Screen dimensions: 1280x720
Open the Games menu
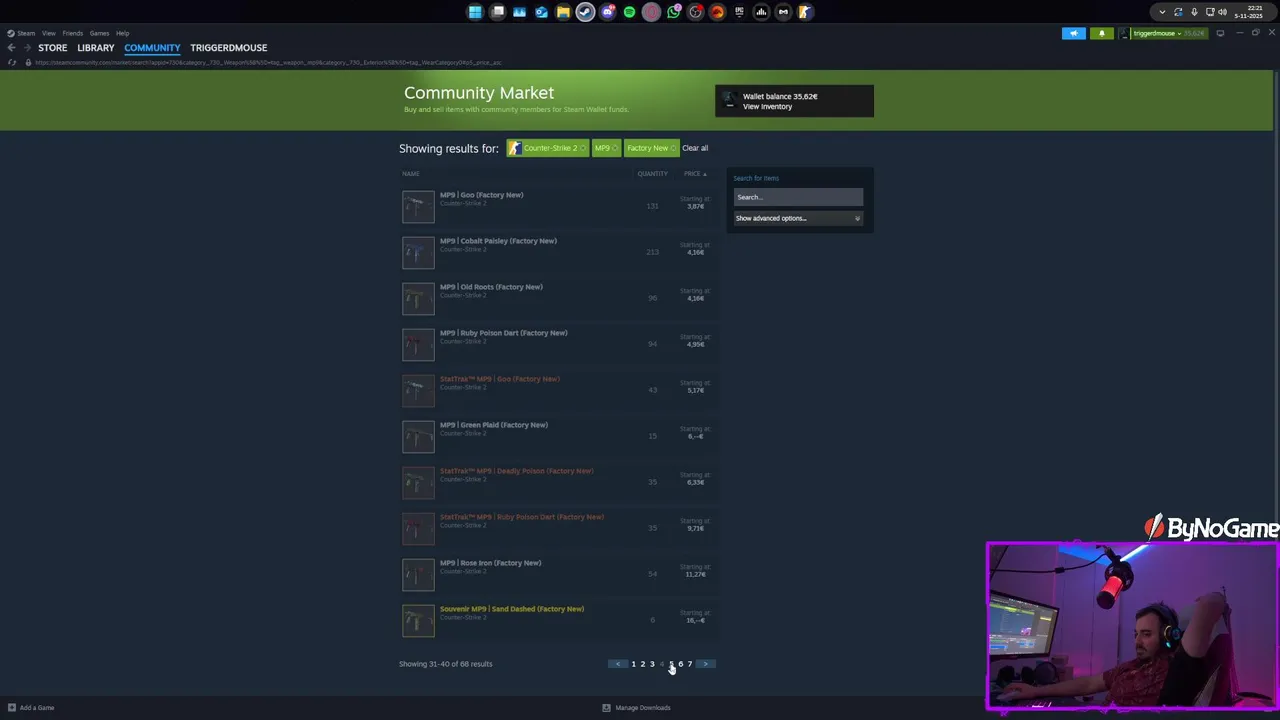(99, 33)
